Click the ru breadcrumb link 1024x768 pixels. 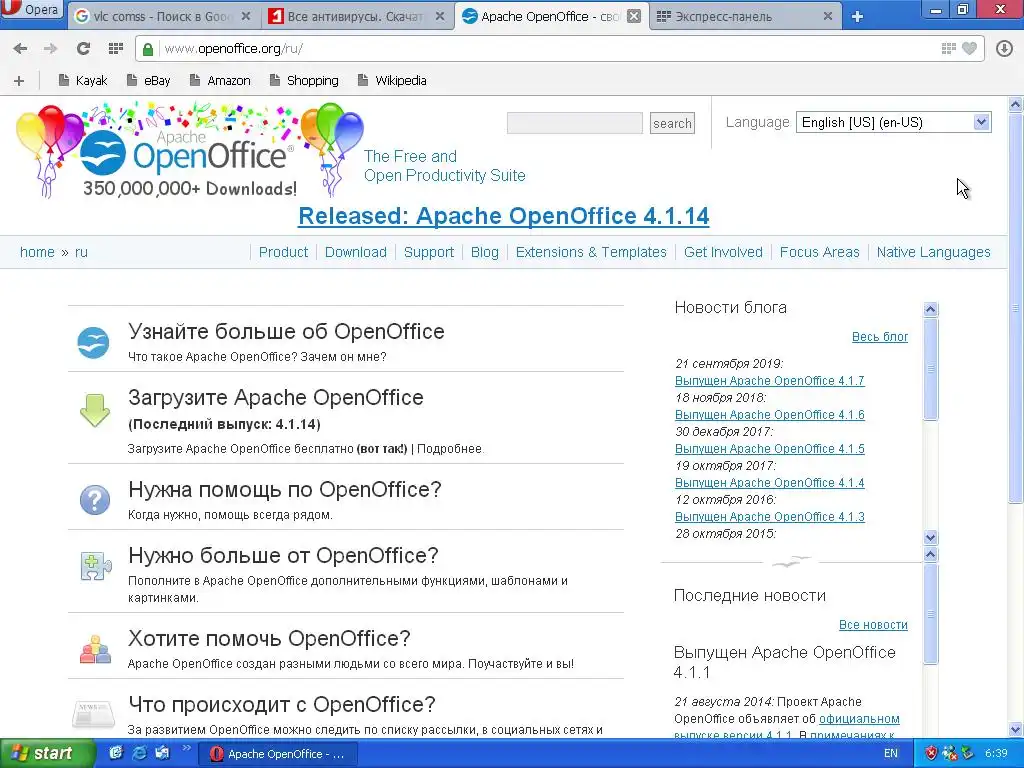click(81, 252)
